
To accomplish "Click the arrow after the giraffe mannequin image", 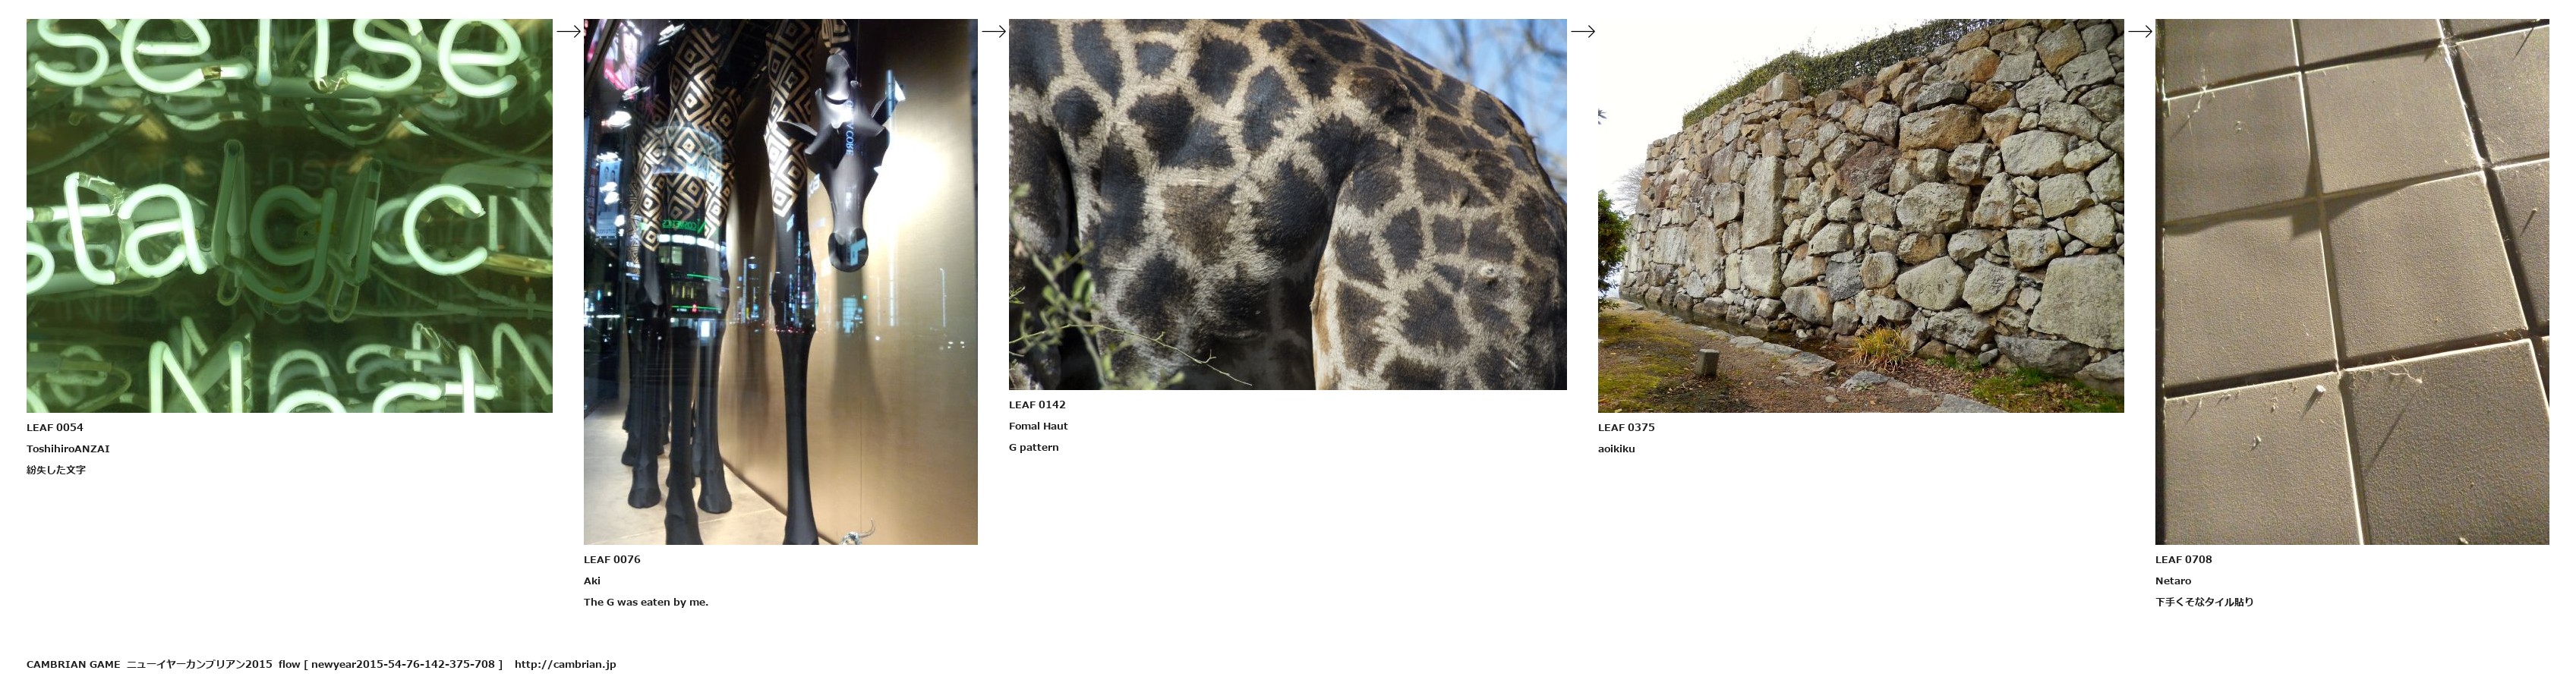I will coord(993,31).
